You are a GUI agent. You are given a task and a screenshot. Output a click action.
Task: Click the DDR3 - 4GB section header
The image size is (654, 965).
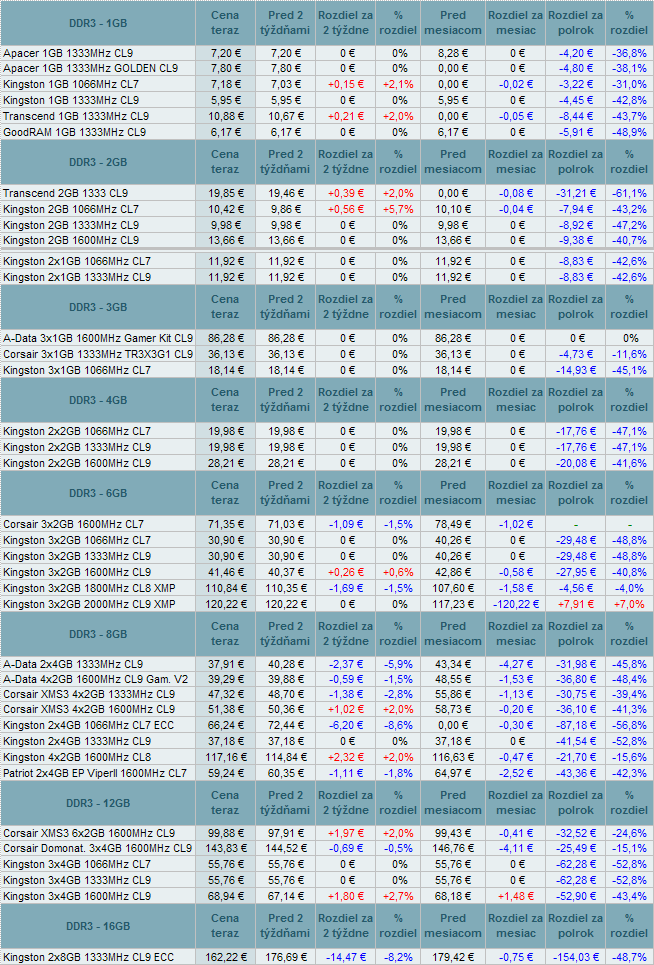coord(98,400)
